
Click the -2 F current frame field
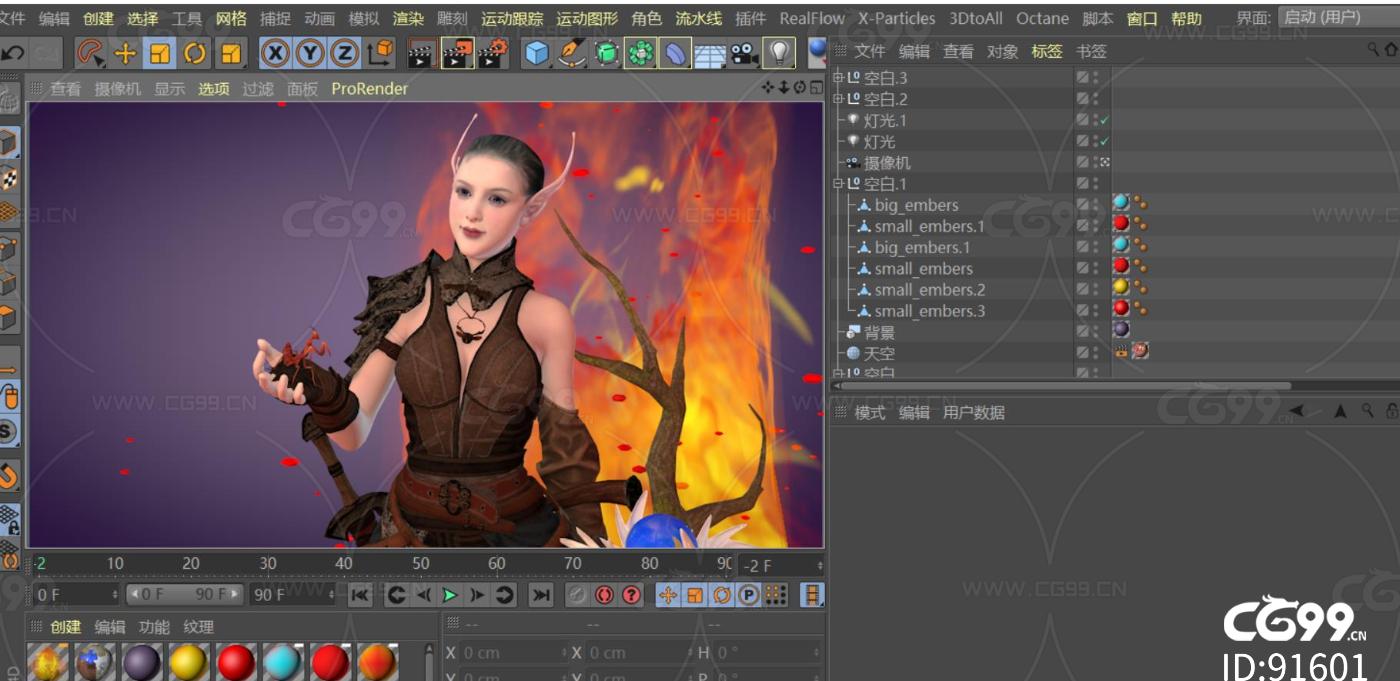tap(782, 565)
